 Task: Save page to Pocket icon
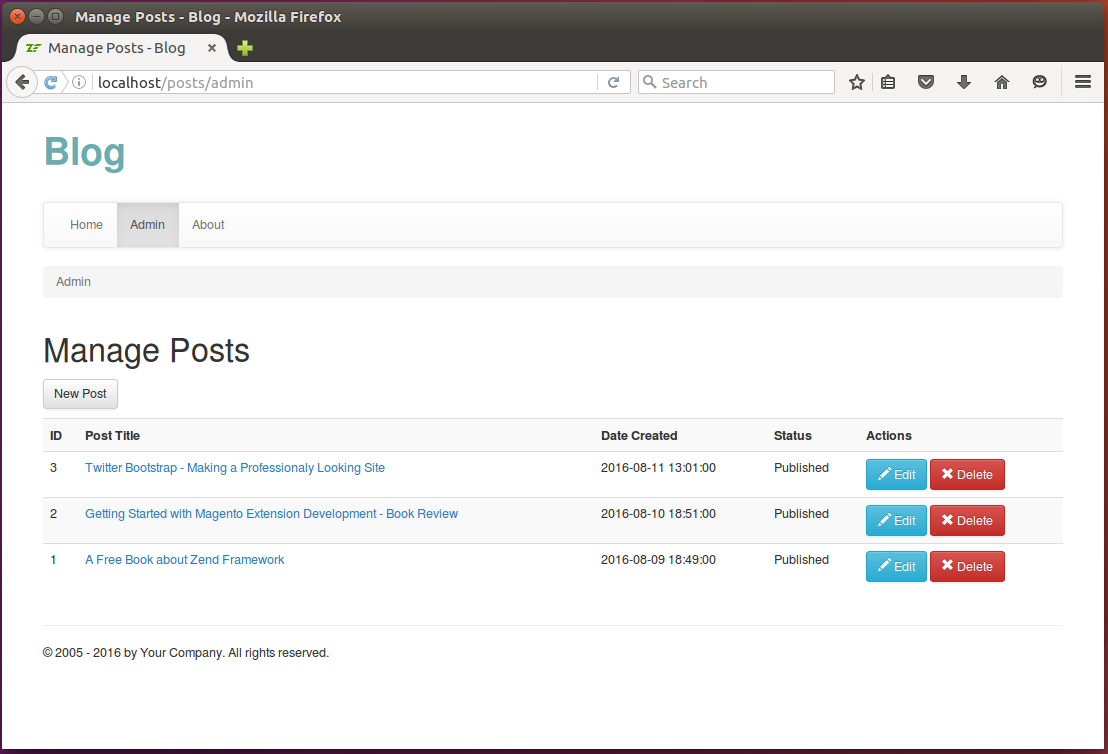point(926,83)
